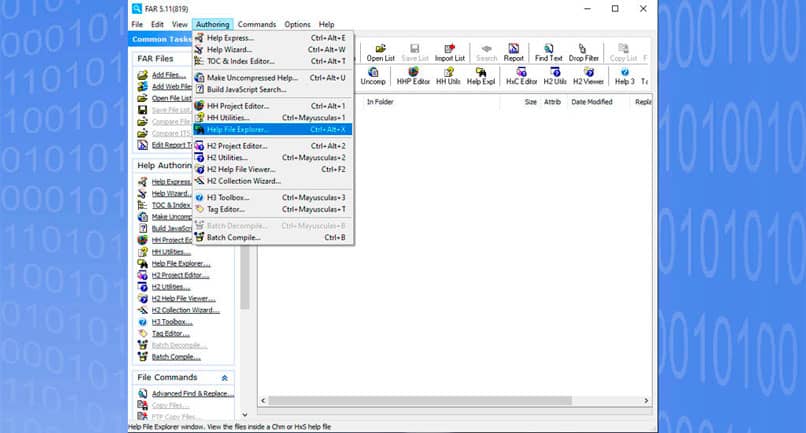806x433 pixels.
Task: Open HHP Editor from the toolbar
Action: (413, 76)
